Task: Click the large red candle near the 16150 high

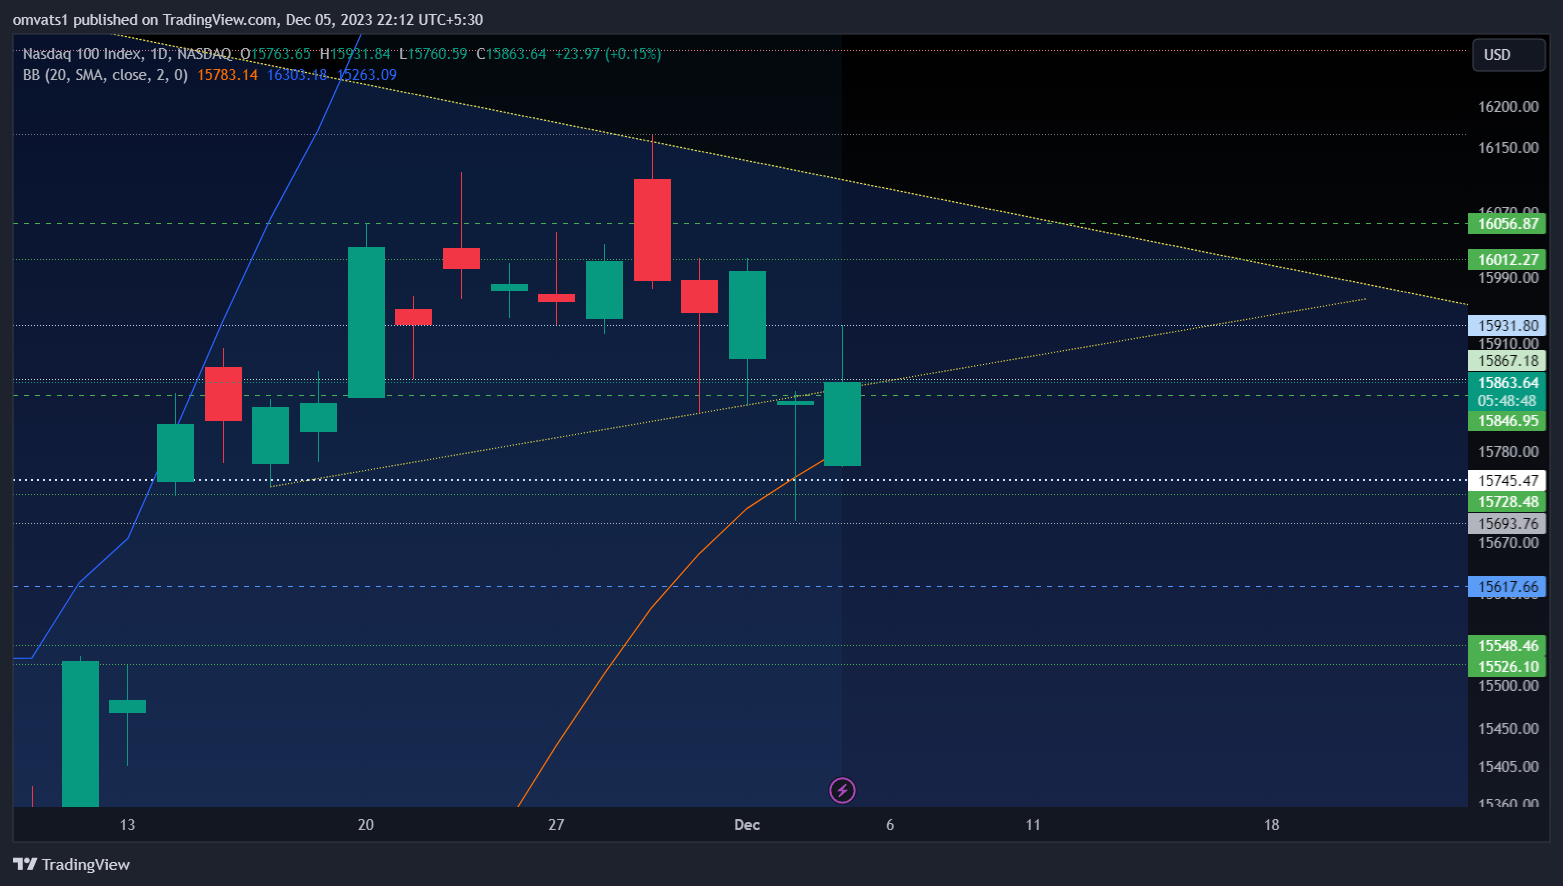Action: pos(652,230)
